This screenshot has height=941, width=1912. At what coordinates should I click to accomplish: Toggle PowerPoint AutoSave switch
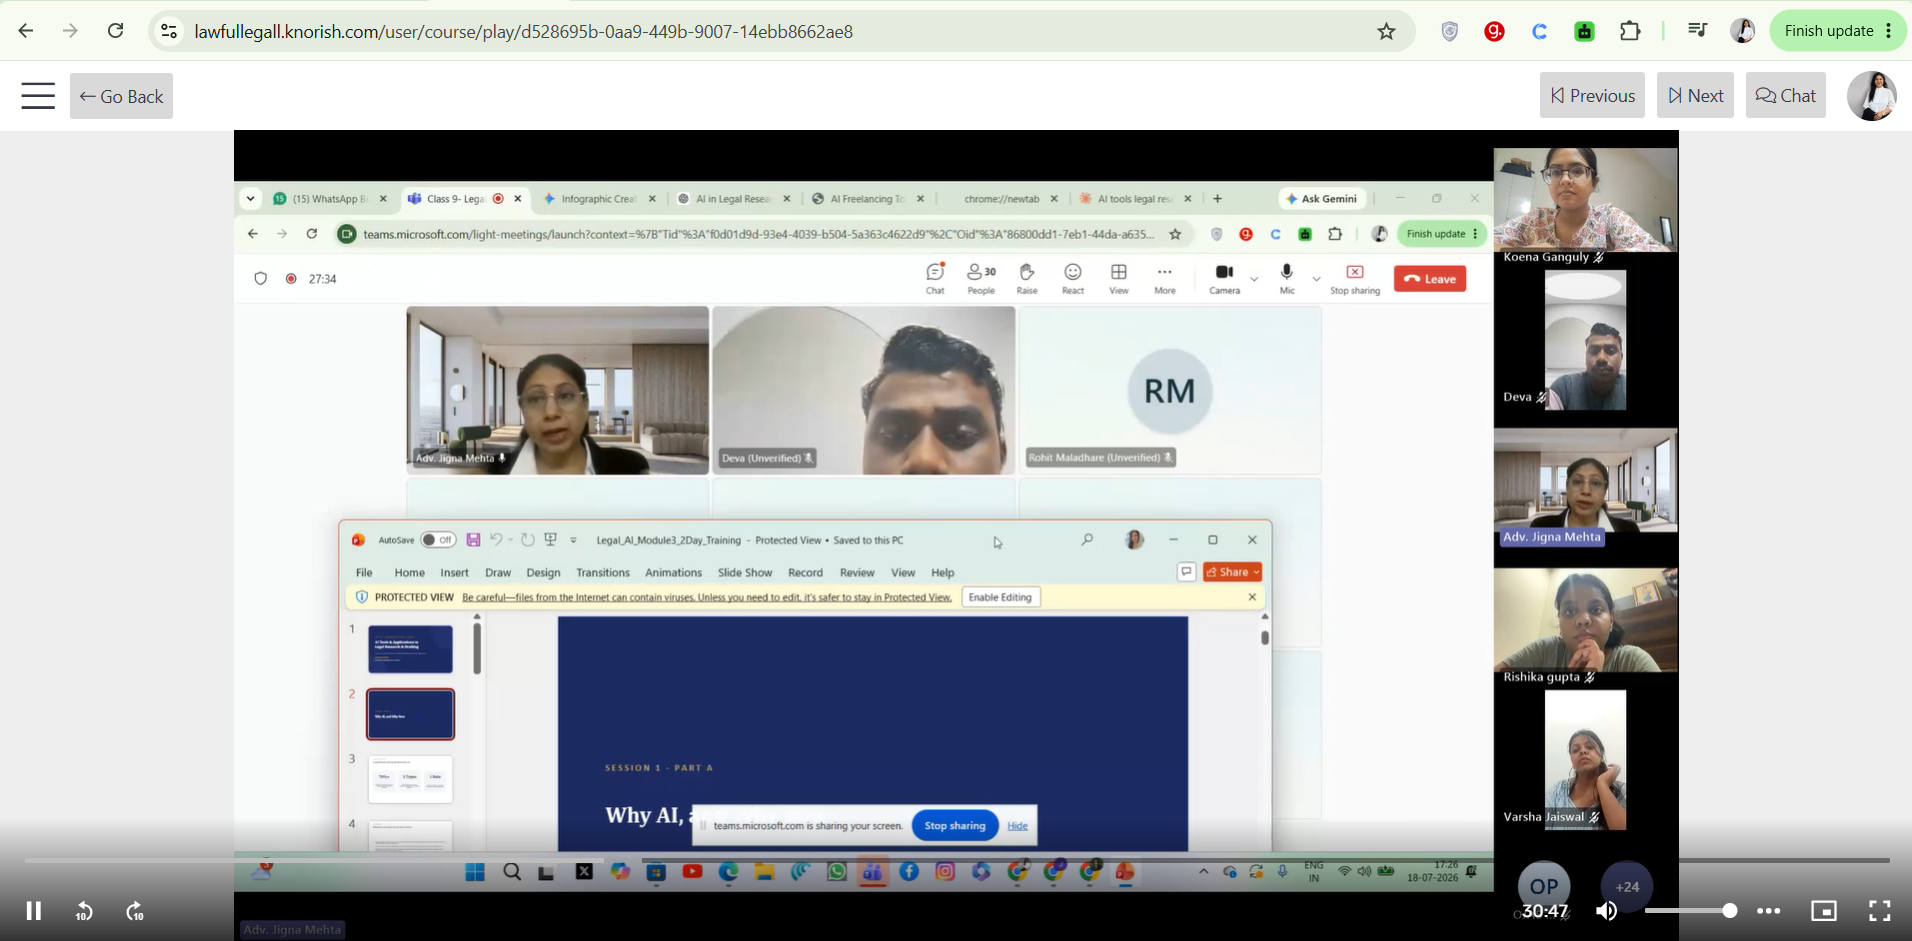pyautogui.click(x=438, y=540)
